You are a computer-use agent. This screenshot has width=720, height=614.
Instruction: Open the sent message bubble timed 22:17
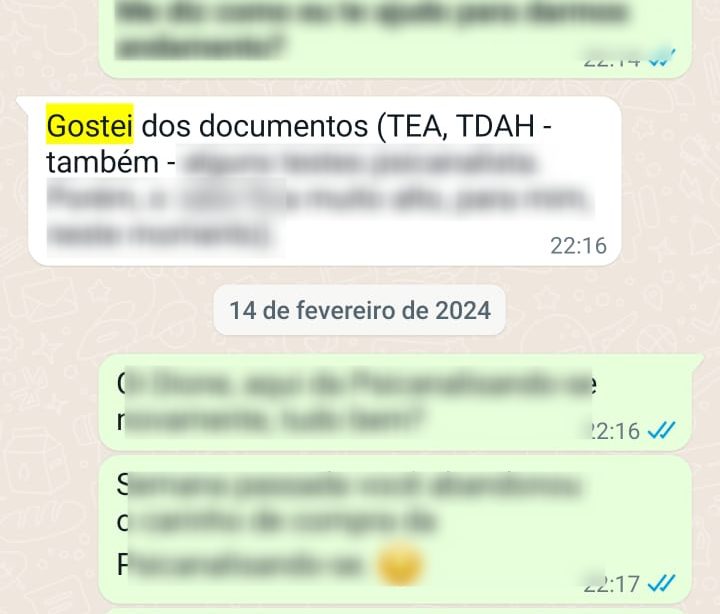(x=395, y=530)
